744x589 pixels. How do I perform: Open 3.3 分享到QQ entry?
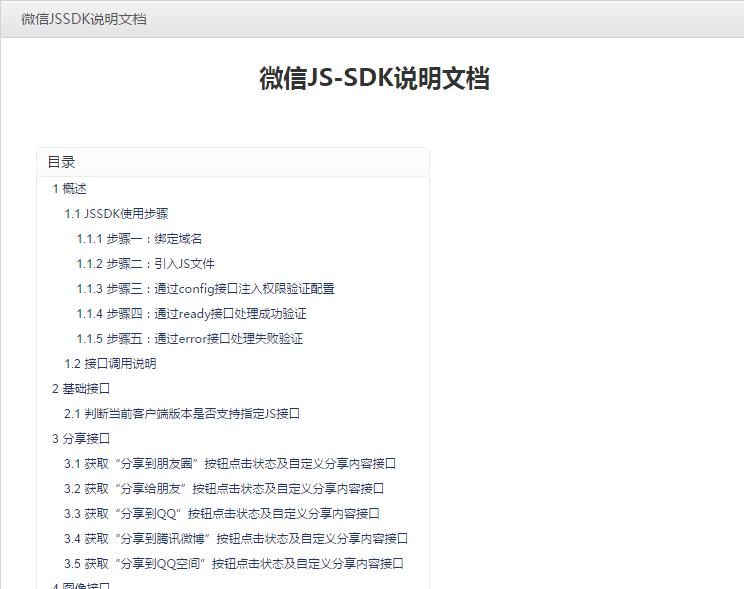click(222, 514)
